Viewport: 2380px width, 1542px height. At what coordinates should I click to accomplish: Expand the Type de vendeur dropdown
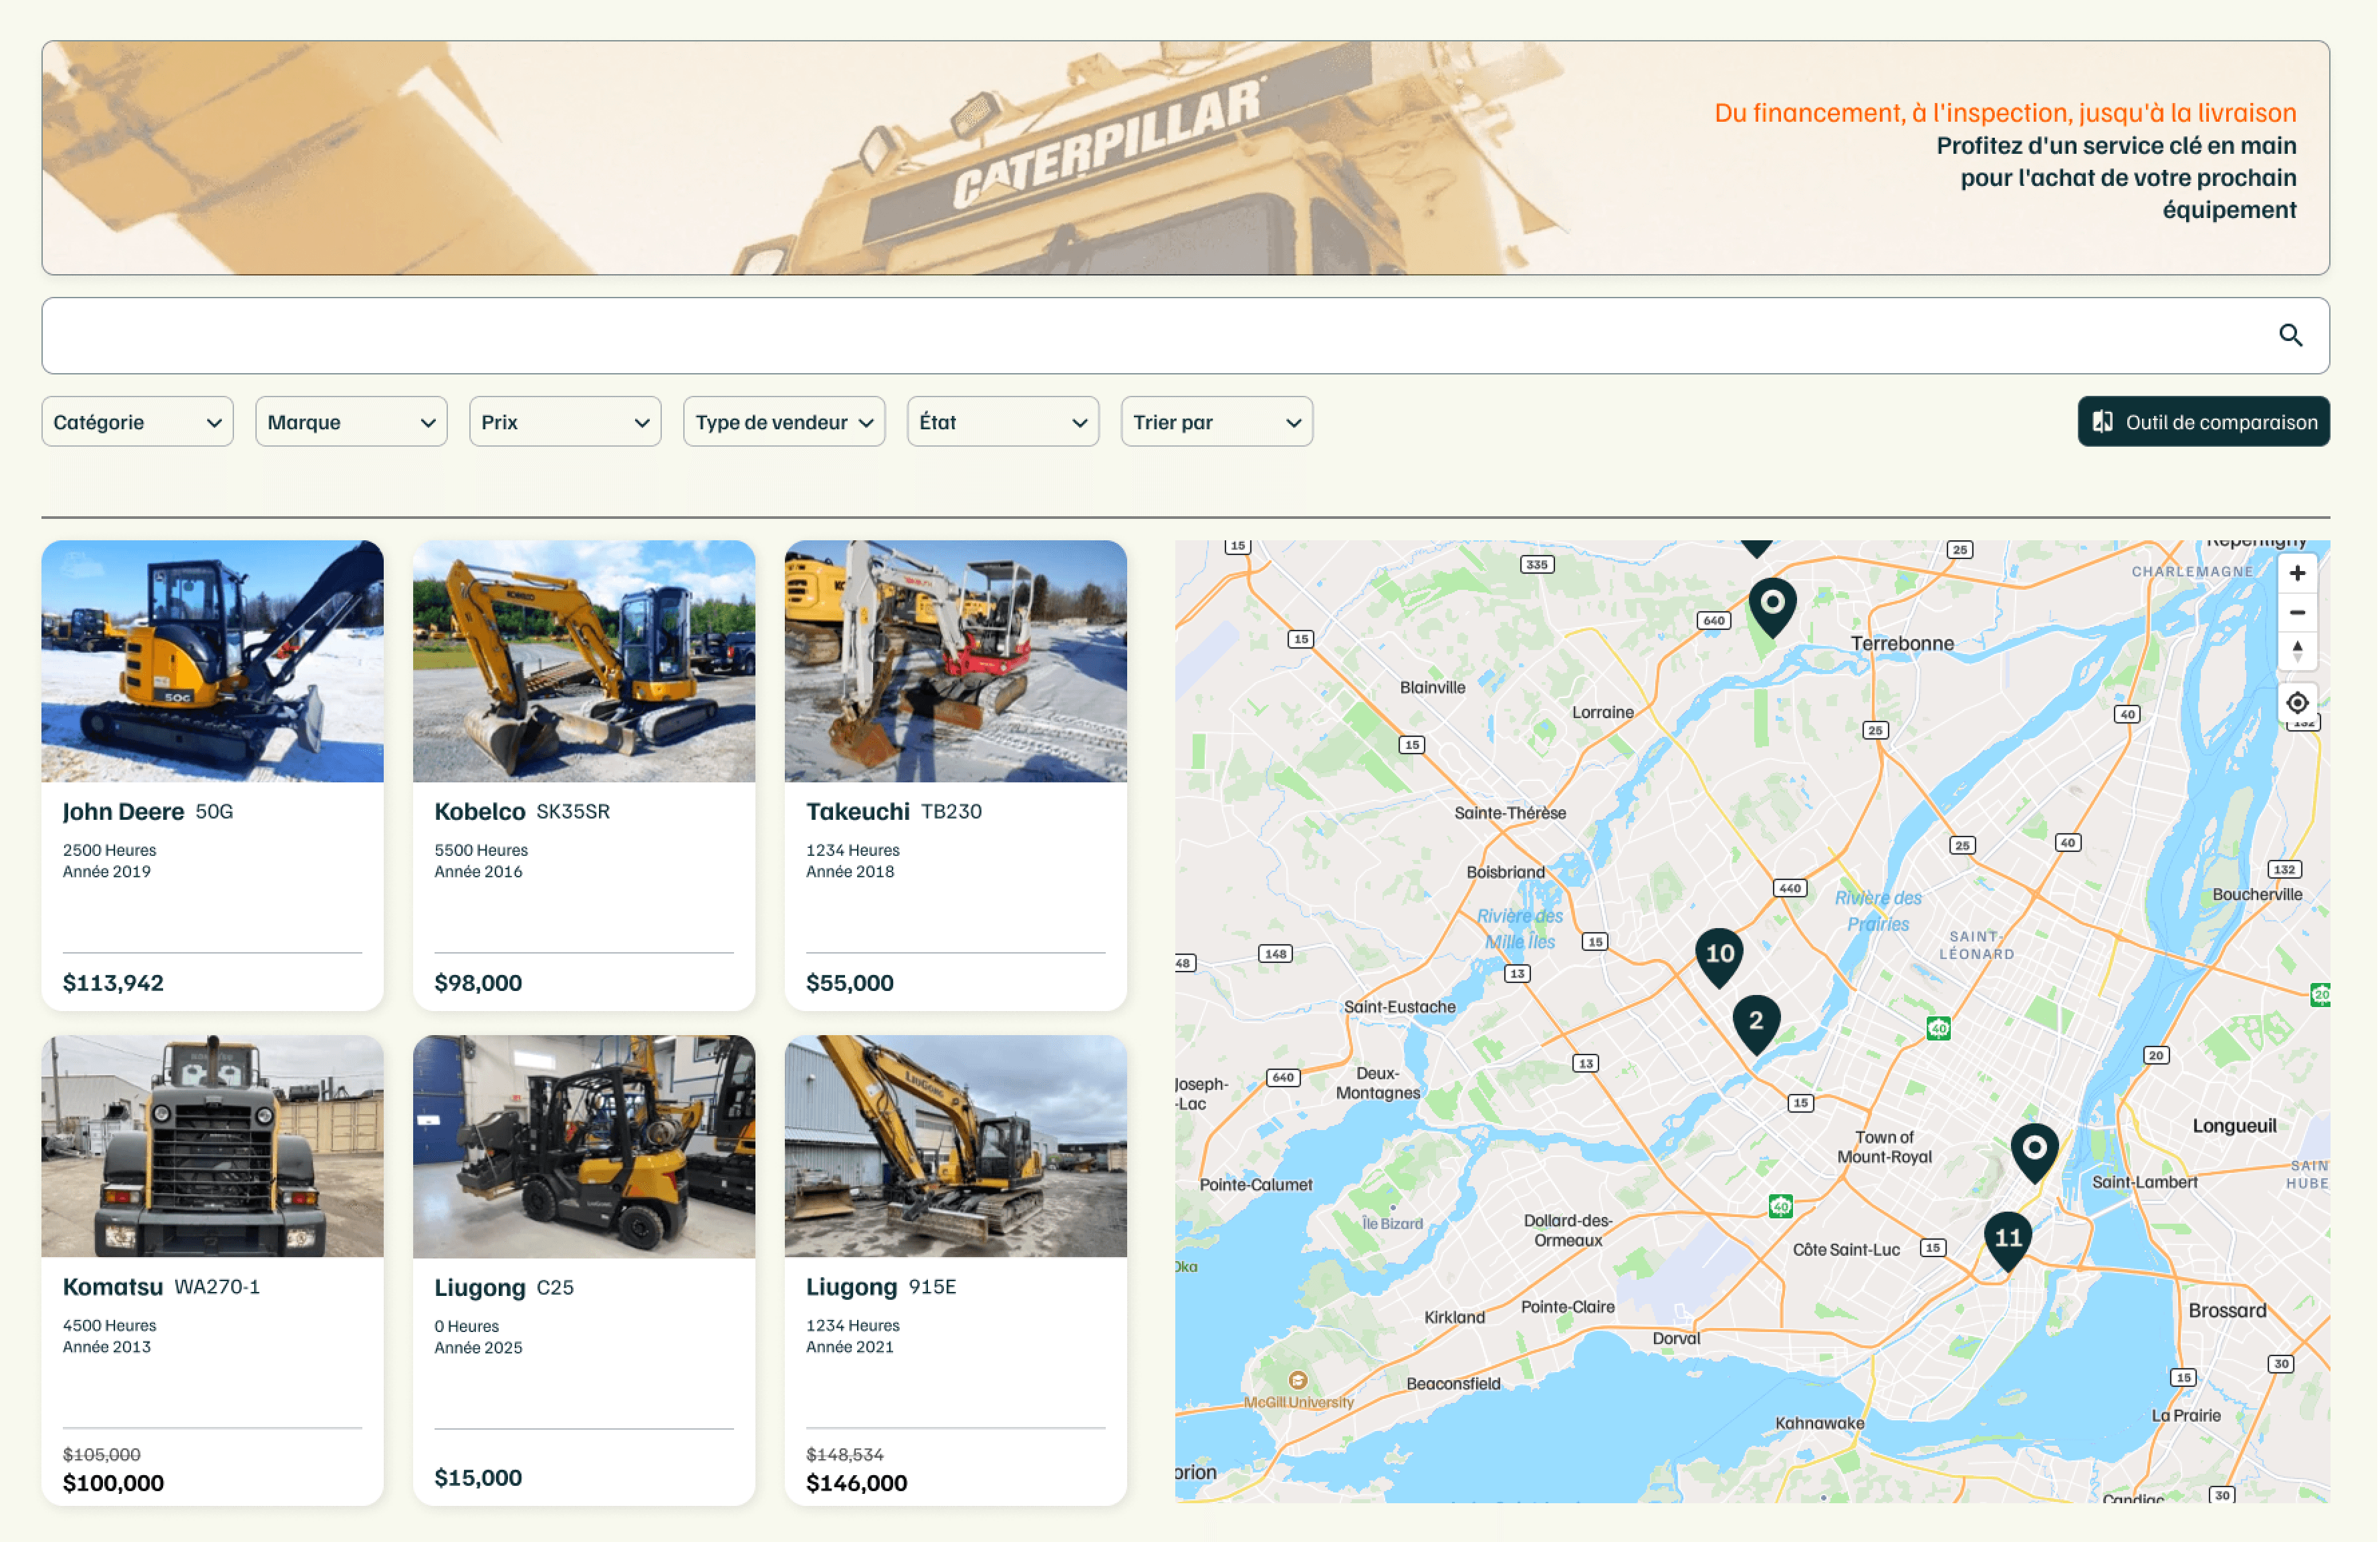(784, 422)
